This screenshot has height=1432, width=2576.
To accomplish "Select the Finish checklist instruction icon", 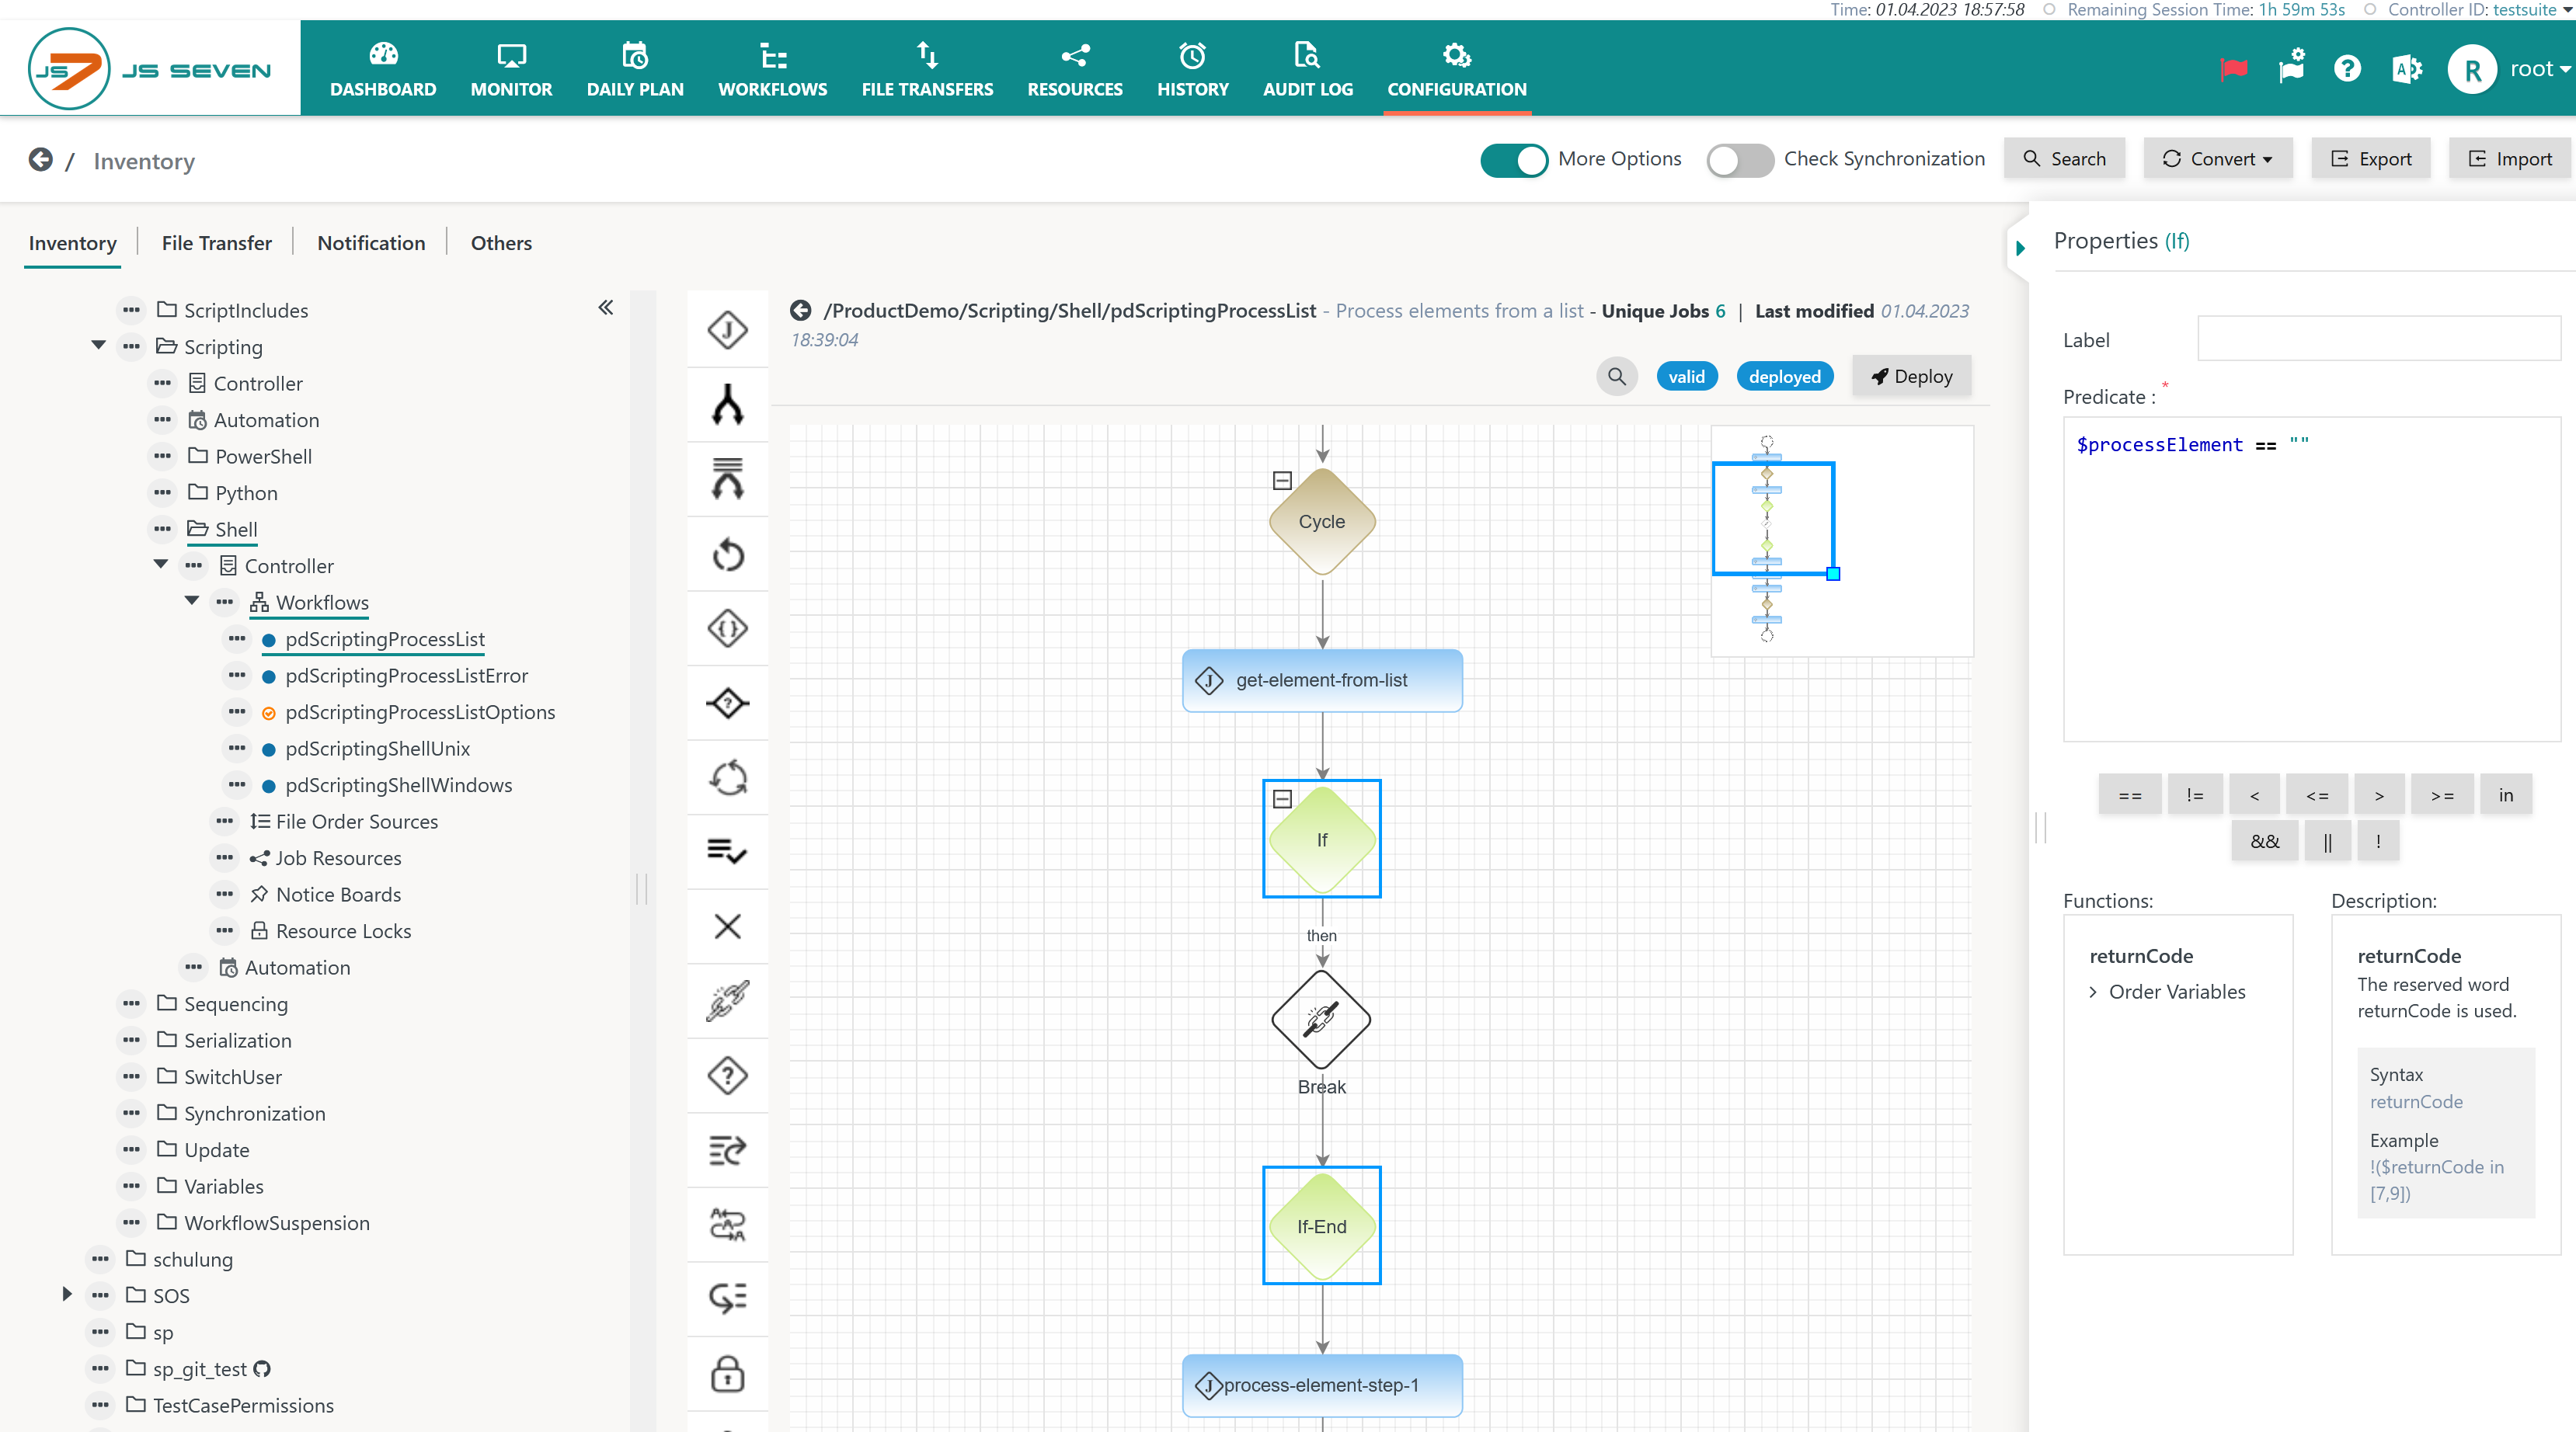I will (727, 851).
